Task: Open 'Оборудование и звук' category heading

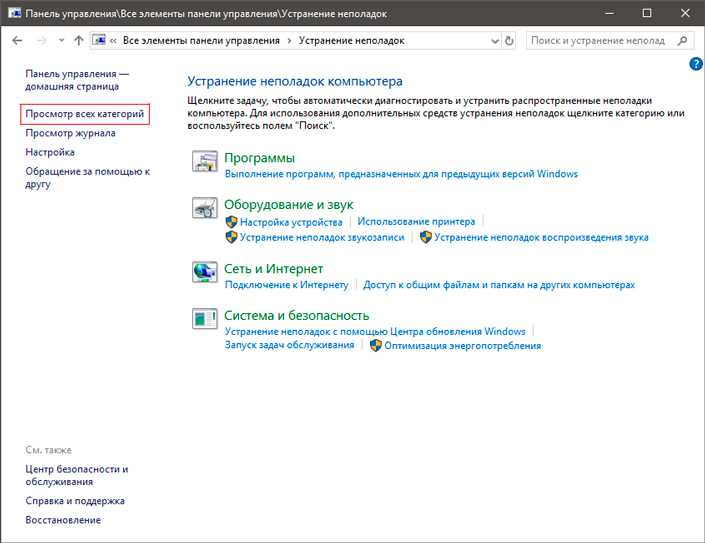Action: click(x=289, y=205)
